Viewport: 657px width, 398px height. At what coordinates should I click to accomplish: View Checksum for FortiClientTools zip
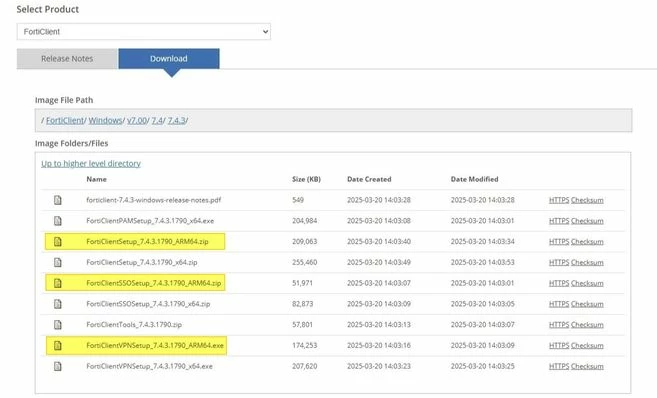point(587,325)
